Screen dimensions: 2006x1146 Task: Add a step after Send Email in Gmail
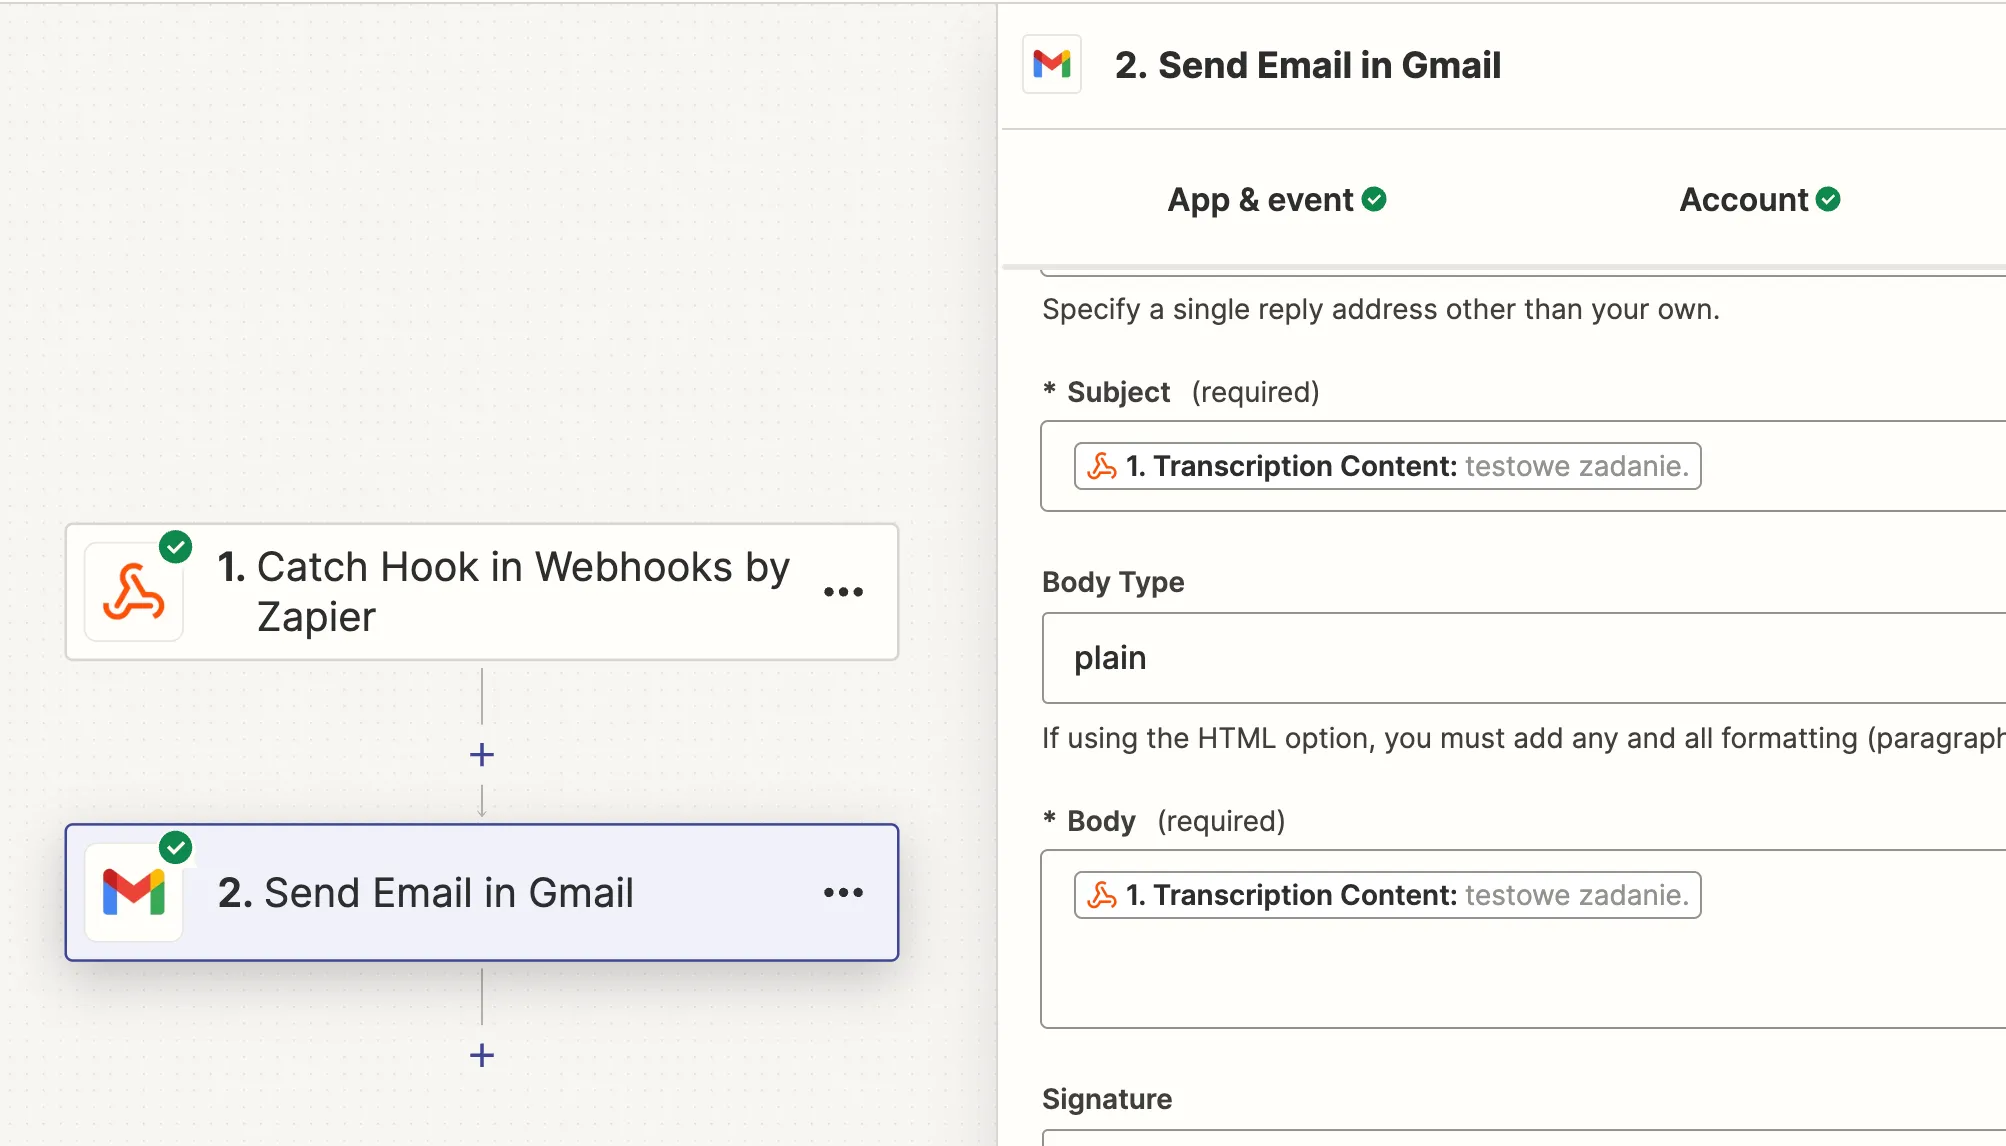point(482,1055)
